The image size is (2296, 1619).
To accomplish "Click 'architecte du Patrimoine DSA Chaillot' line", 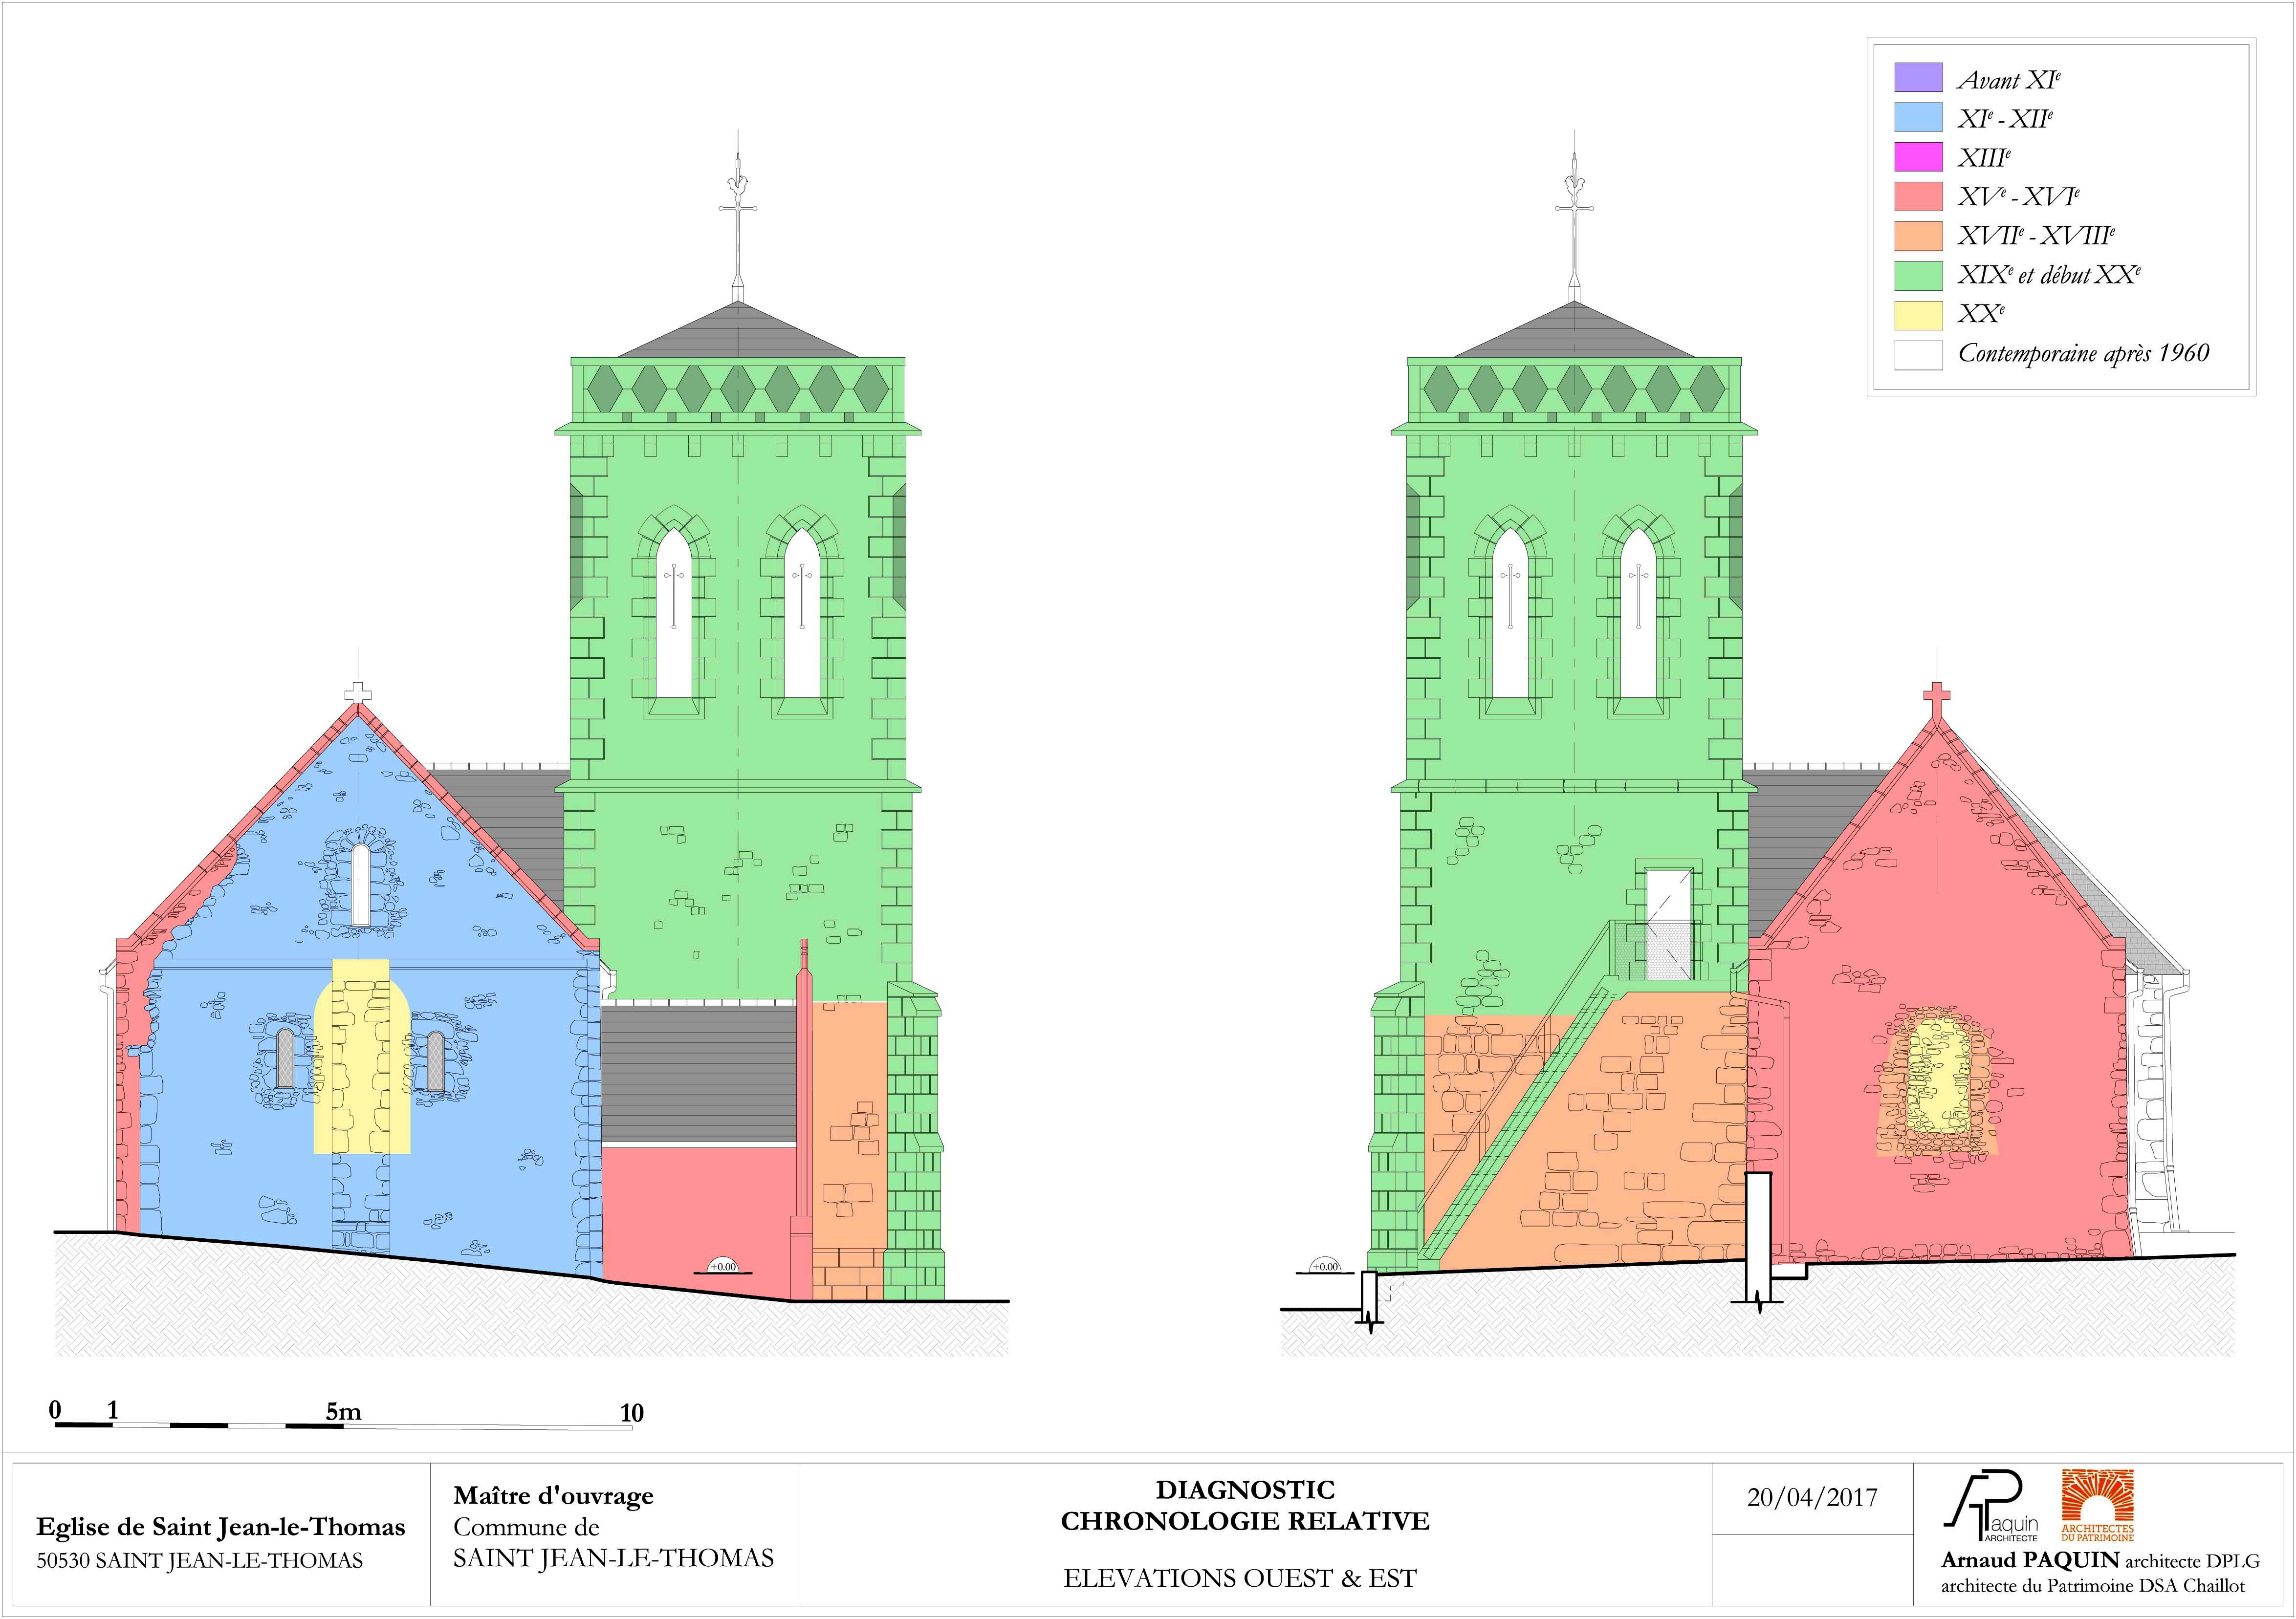I will (x=2093, y=1586).
